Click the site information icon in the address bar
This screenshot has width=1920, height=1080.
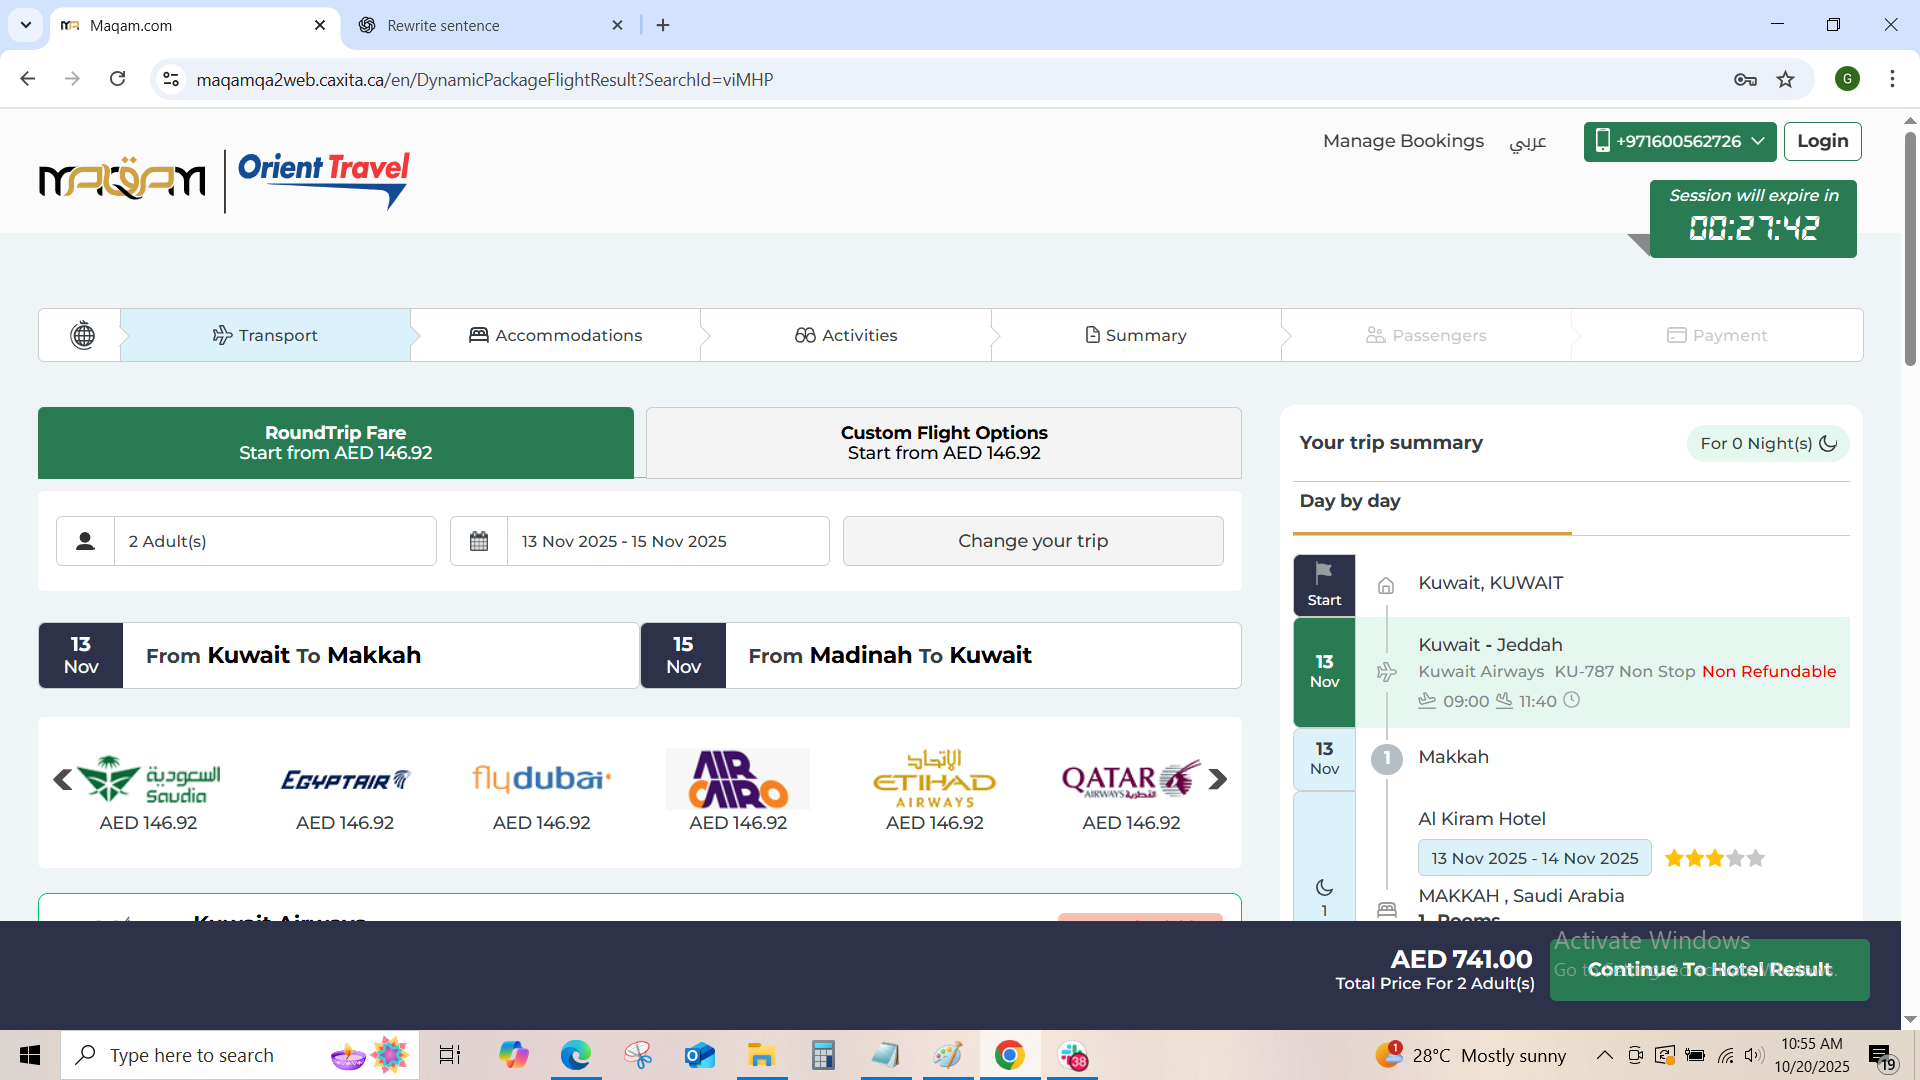pyautogui.click(x=171, y=80)
